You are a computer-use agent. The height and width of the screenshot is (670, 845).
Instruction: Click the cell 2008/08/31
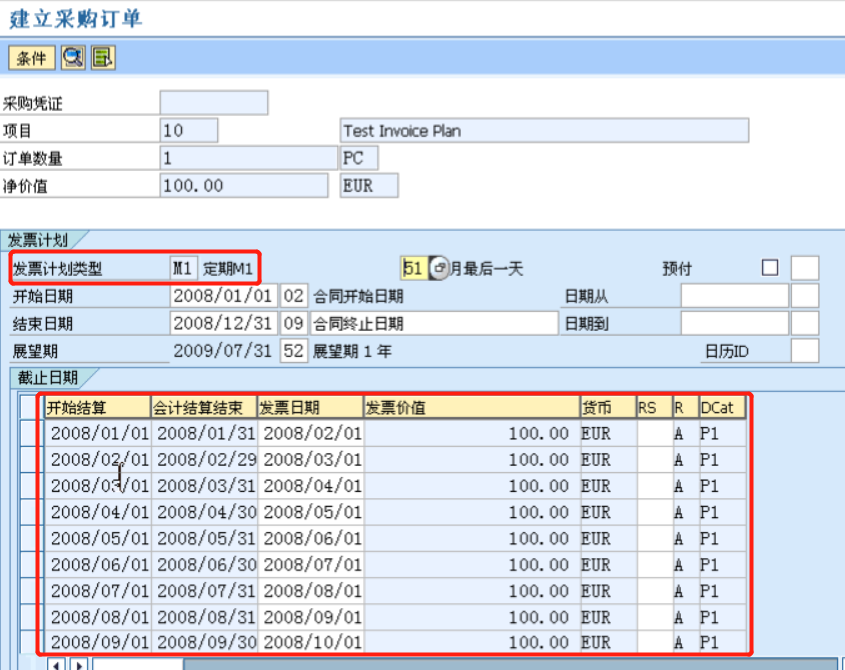coord(204,617)
